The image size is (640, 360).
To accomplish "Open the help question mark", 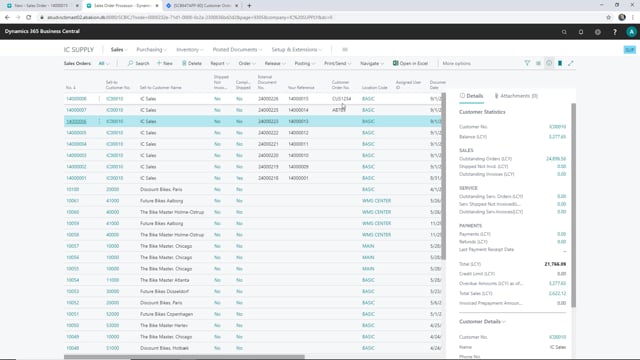I will point(615,32).
